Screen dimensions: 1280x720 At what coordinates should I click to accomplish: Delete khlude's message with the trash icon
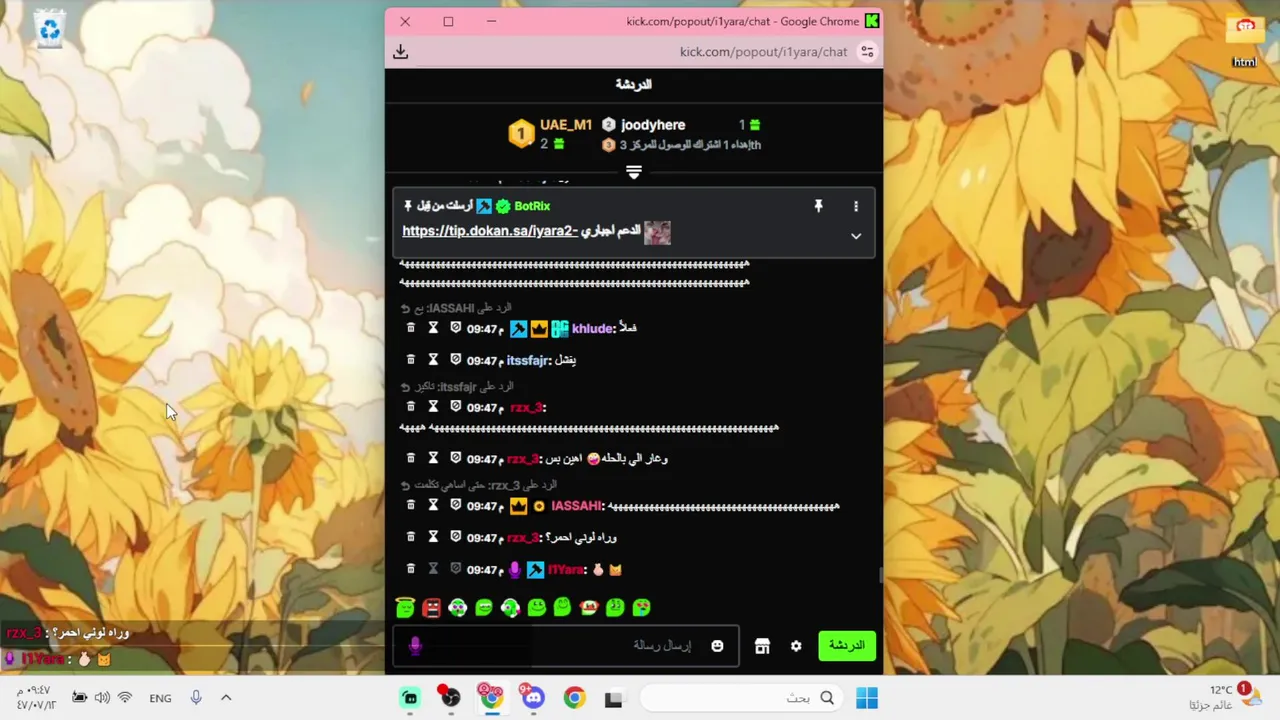pyautogui.click(x=410, y=328)
